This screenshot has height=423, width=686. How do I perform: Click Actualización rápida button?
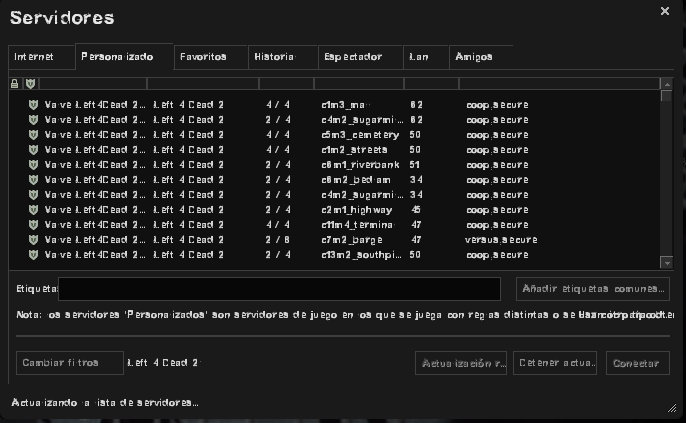(461, 363)
